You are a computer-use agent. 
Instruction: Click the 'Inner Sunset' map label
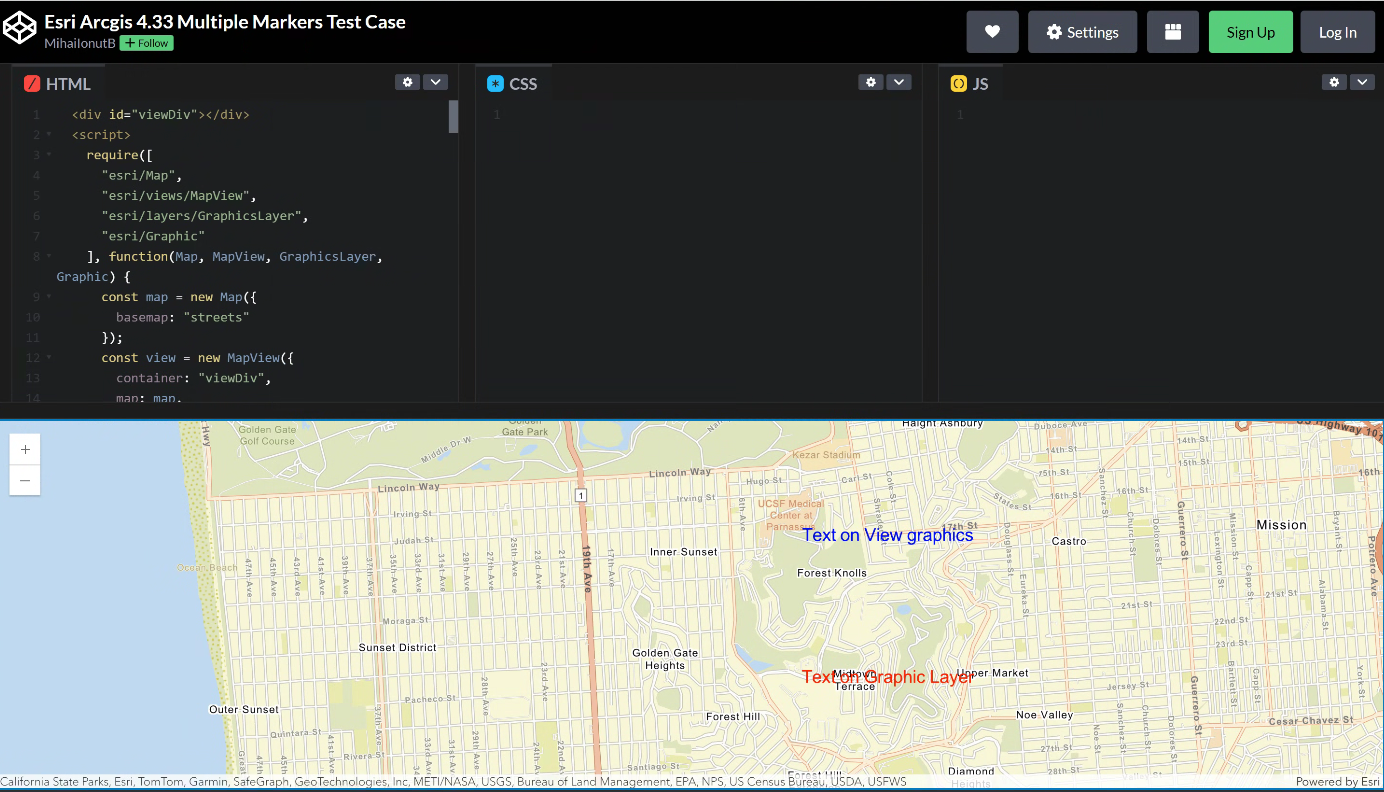(684, 552)
